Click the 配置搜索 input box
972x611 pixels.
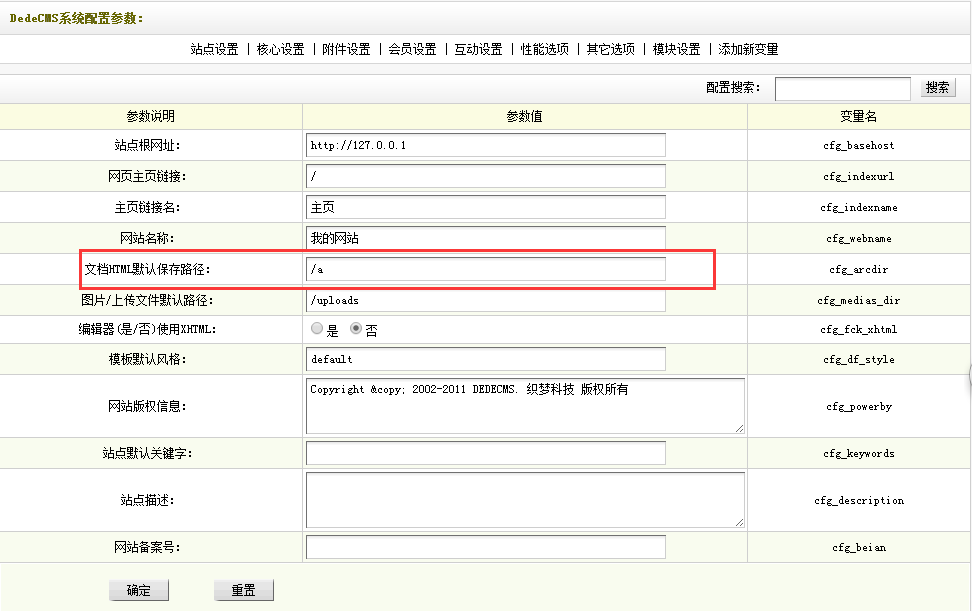coord(842,88)
